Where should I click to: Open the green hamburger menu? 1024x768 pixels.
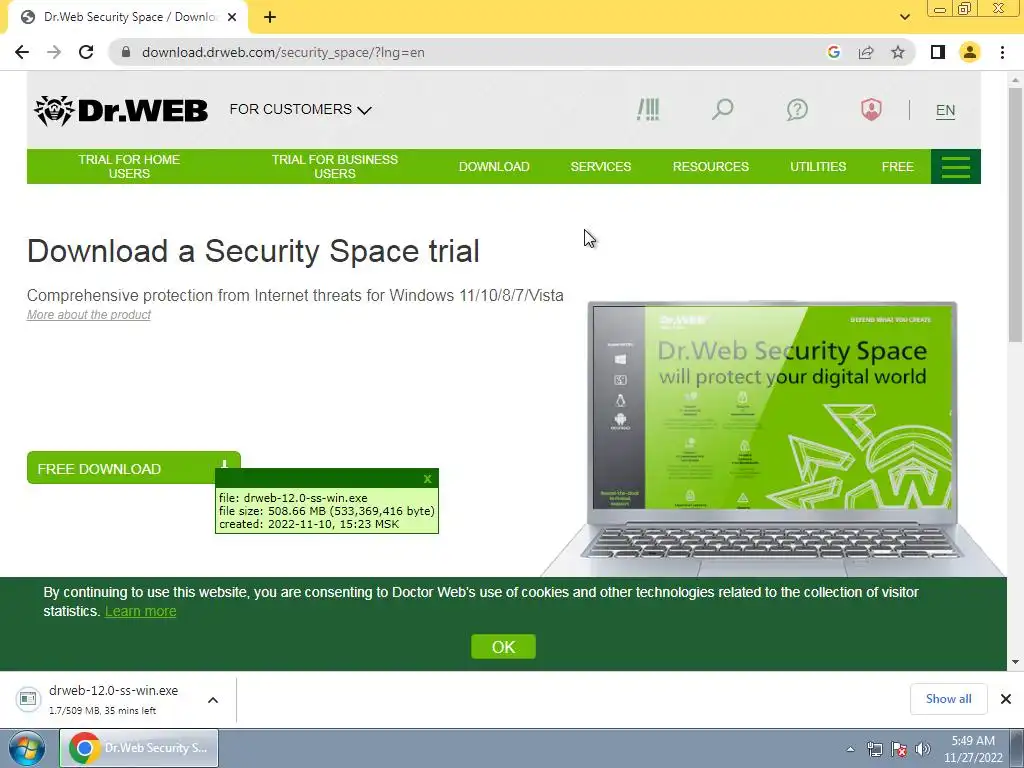click(x=955, y=167)
